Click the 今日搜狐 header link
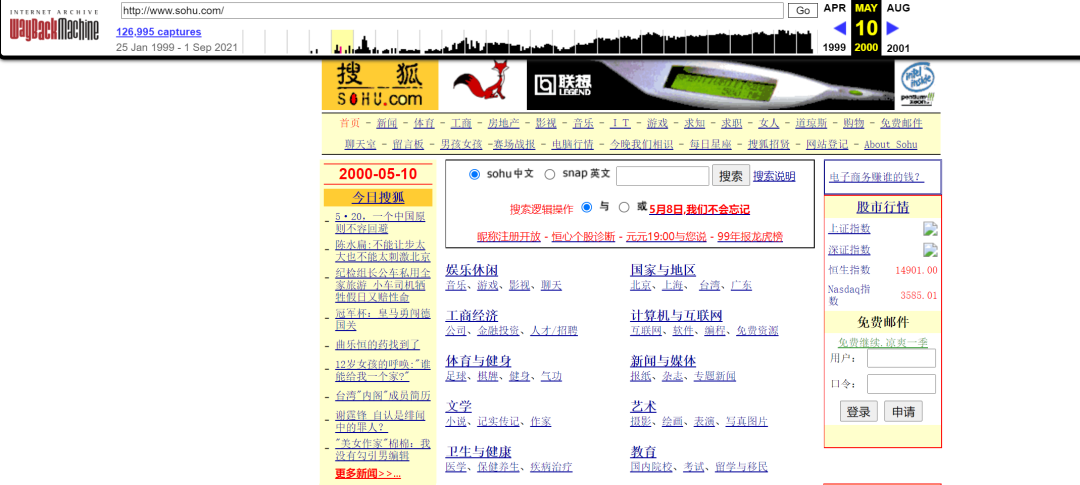The image size is (1080, 485). pos(378,198)
